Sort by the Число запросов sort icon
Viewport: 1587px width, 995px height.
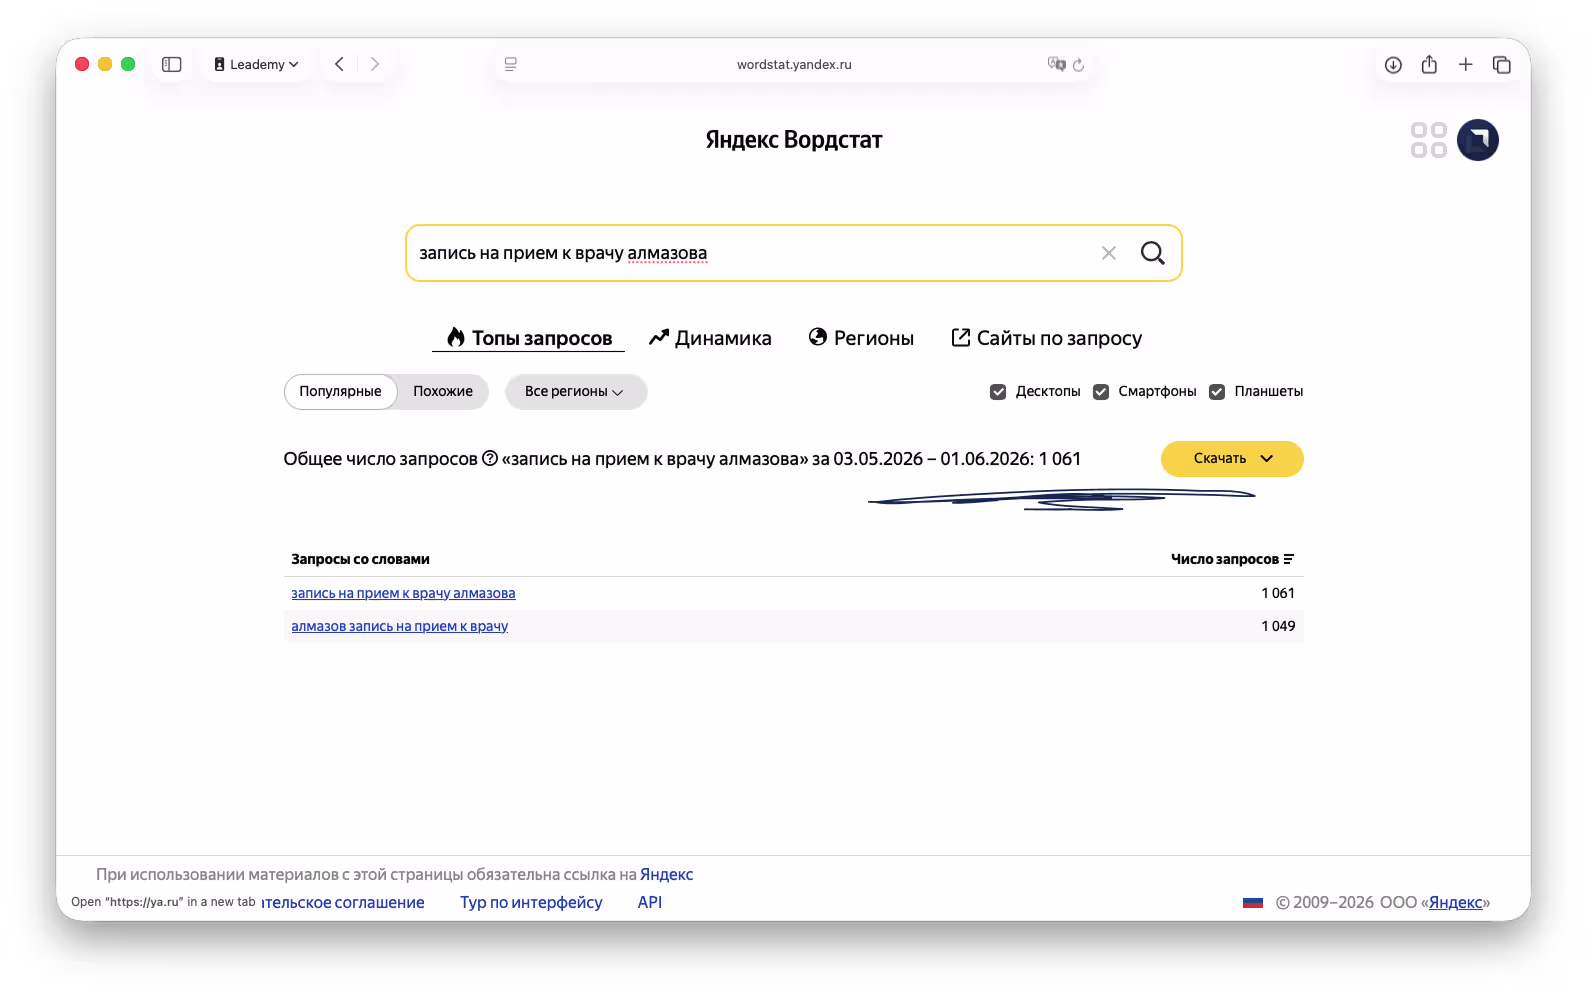[x=1289, y=559]
